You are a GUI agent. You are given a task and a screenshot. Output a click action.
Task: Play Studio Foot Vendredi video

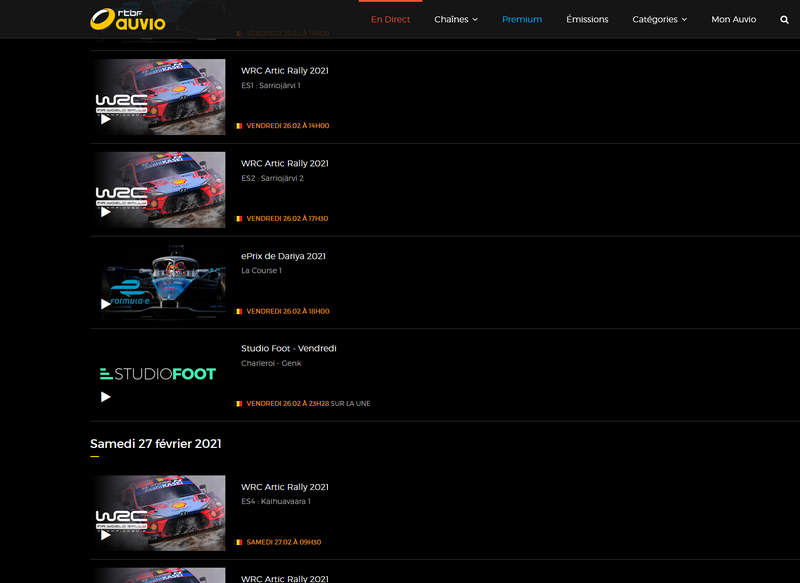coord(106,397)
